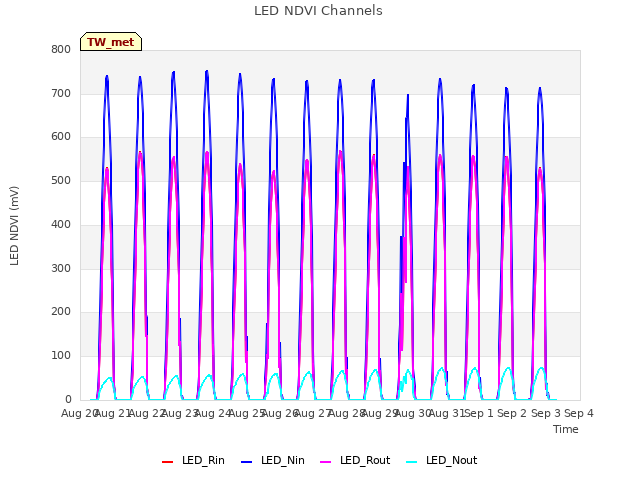
Task: Click the y-axis label LED NDVI (mV)
Action: point(14,226)
